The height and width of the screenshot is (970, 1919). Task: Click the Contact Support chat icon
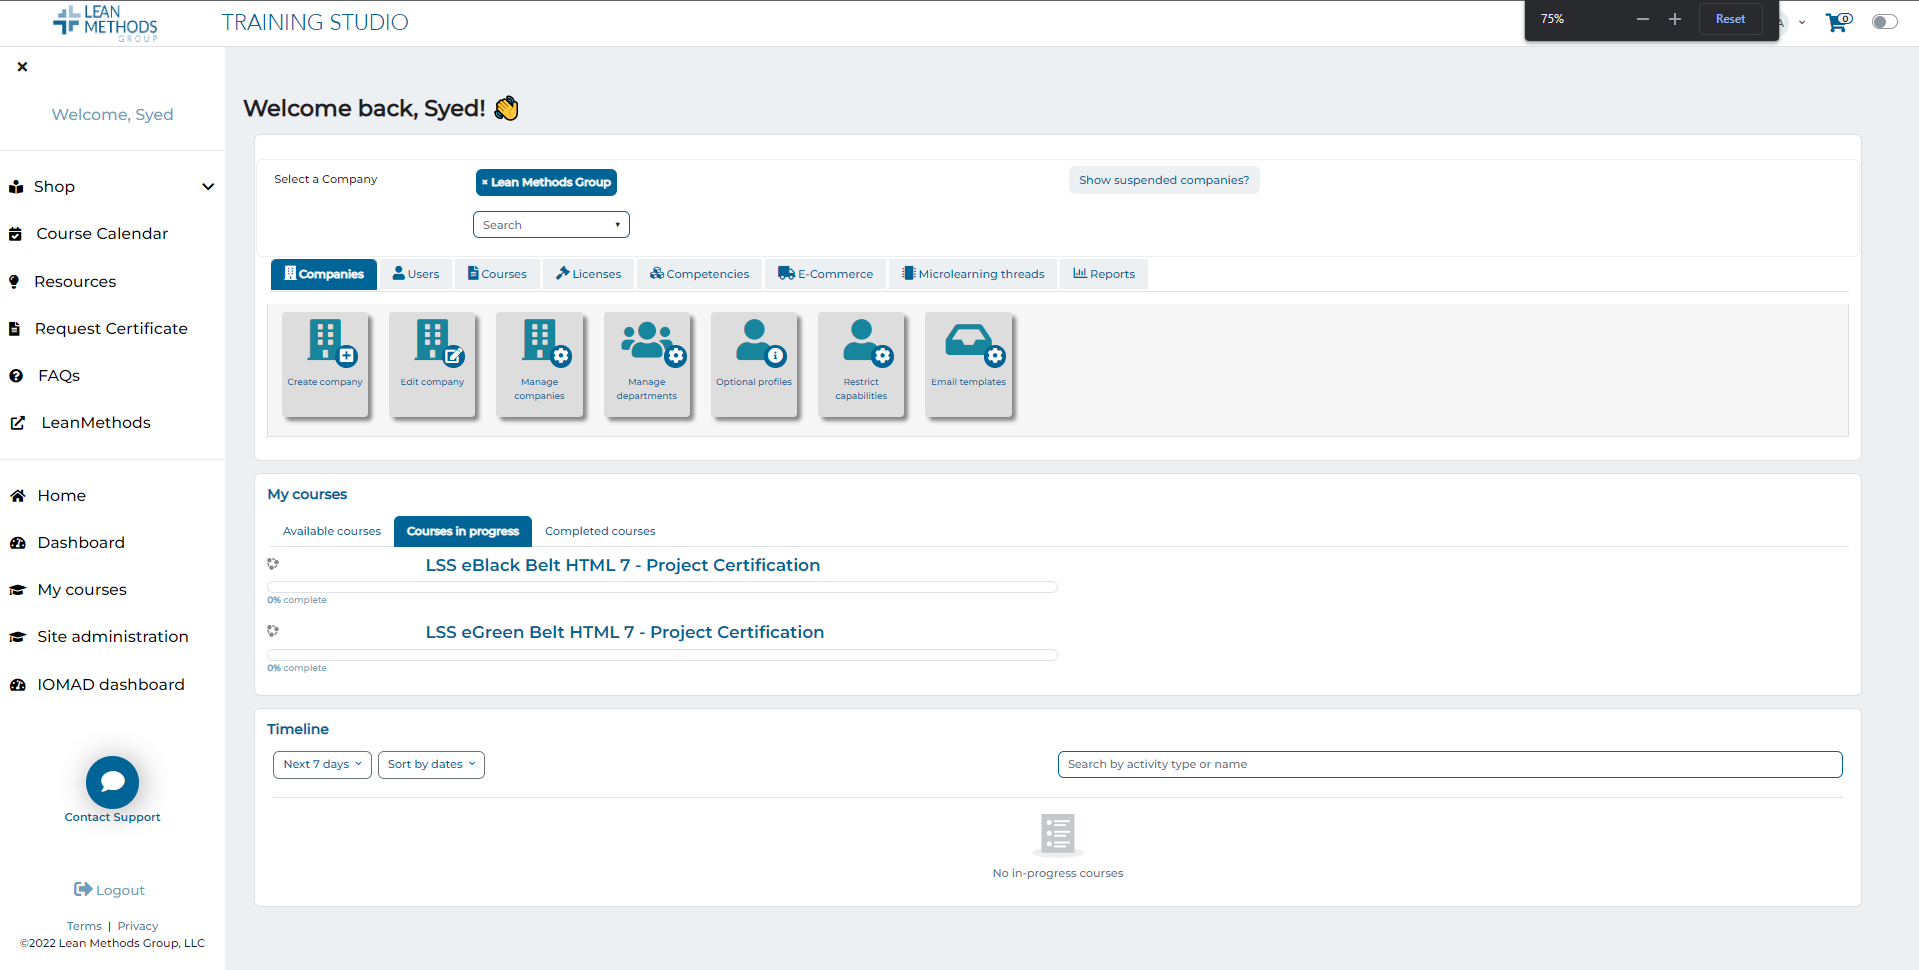[x=112, y=782]
